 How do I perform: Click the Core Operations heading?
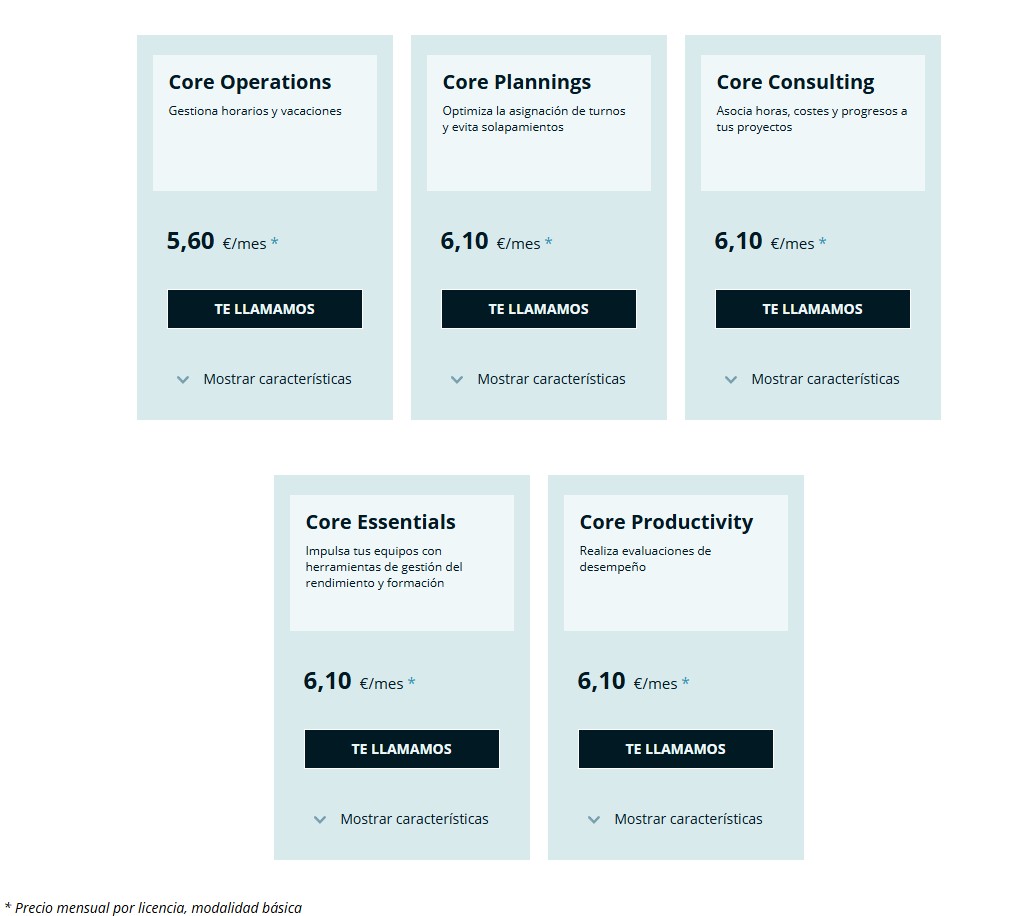tap(250, 82)
